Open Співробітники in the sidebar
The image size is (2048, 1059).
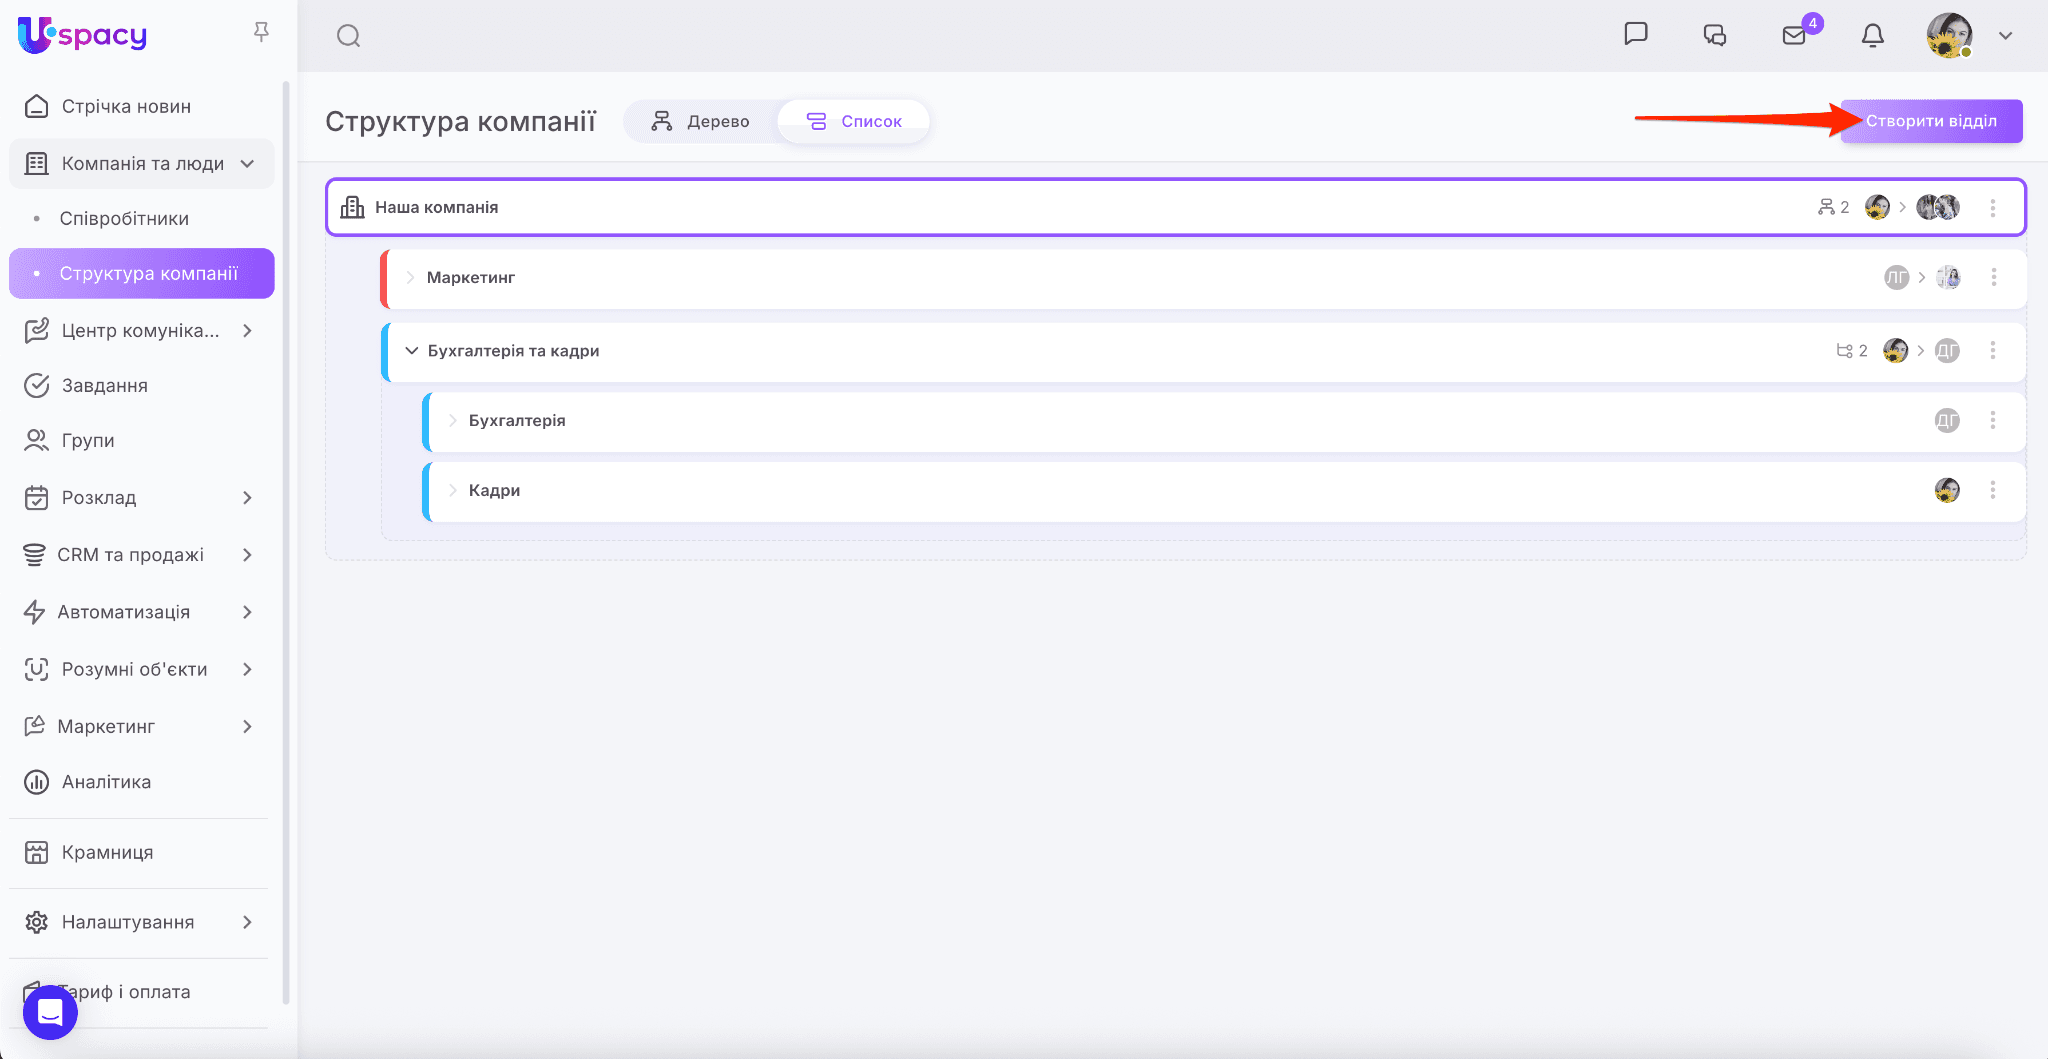[x=124, y=218]
